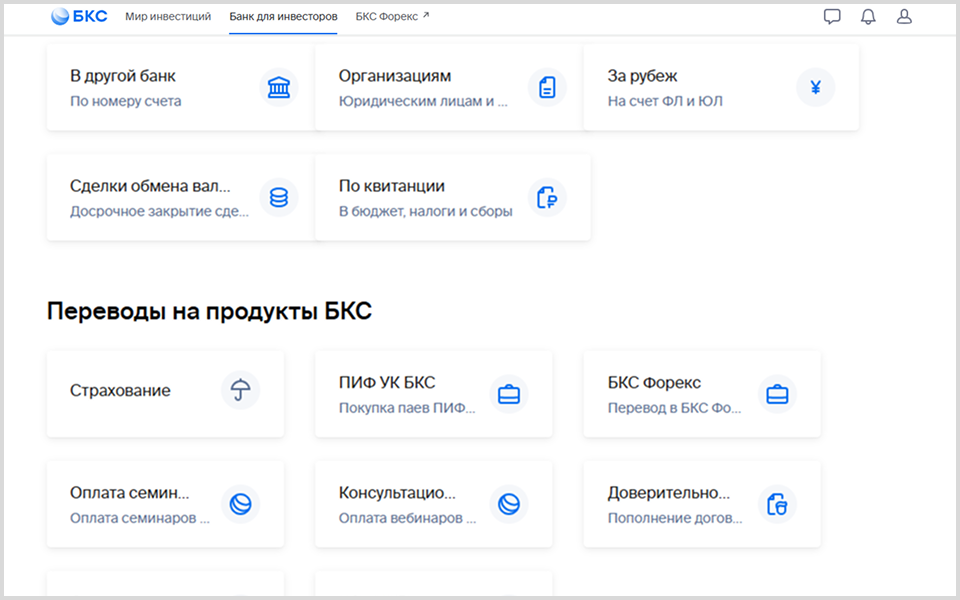Click the yen currency icon
The width and height of the screenshot is (960, 600).
click(x=816, y=88)
